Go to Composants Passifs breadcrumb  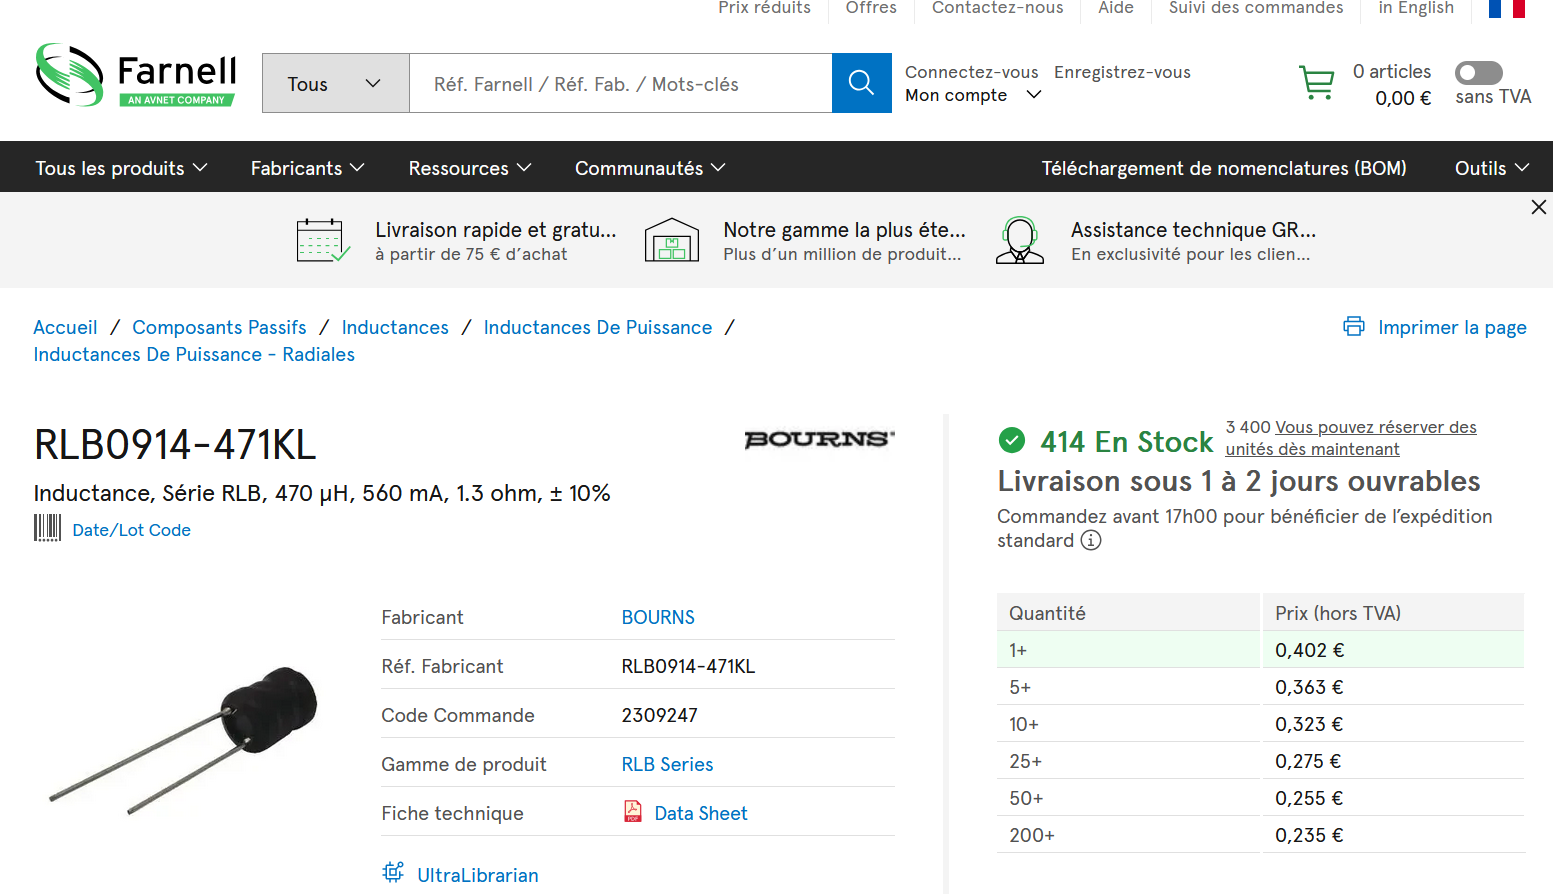point(219,327)
